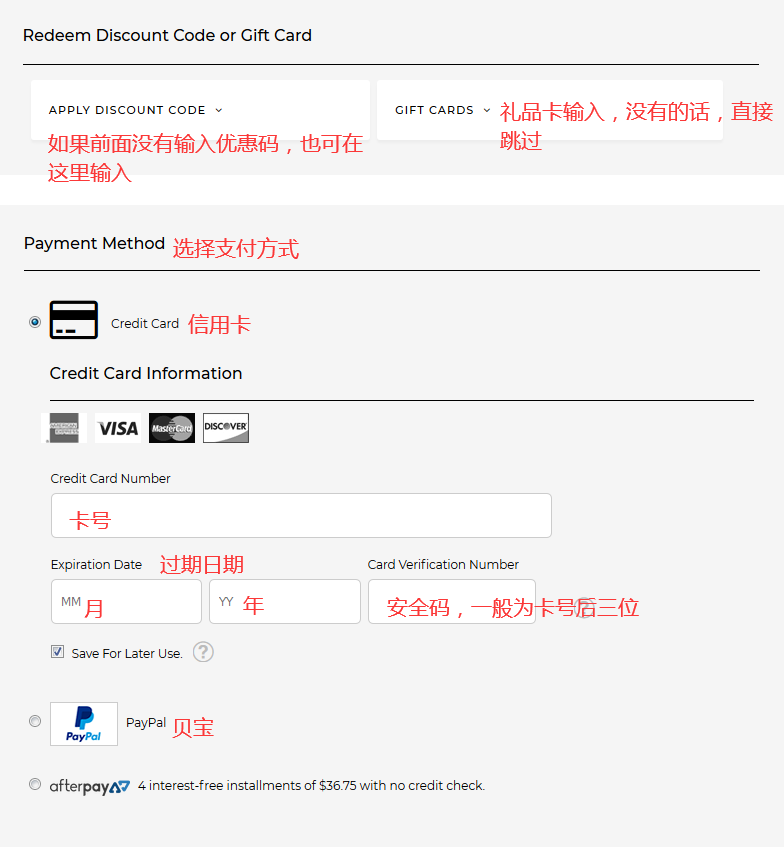Click the MasterCard logo
784x847 pixels.
pyautogui.click(x=172, y=428)
